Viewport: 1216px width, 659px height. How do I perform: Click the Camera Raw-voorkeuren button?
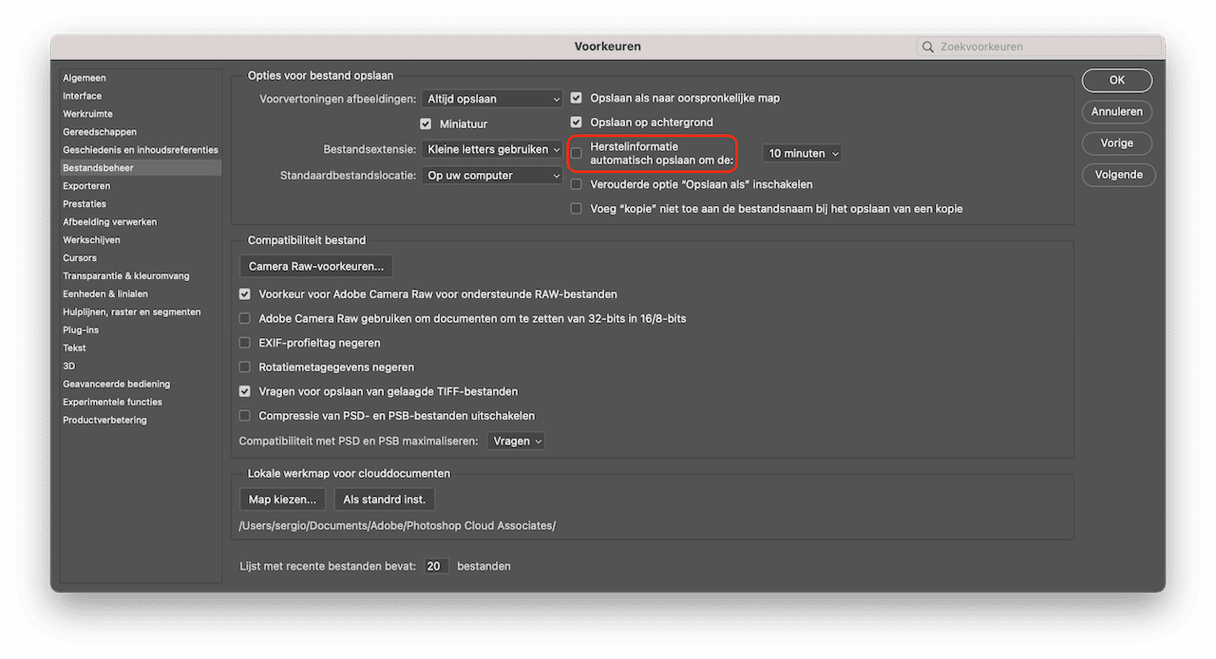[x=316, y=267]
